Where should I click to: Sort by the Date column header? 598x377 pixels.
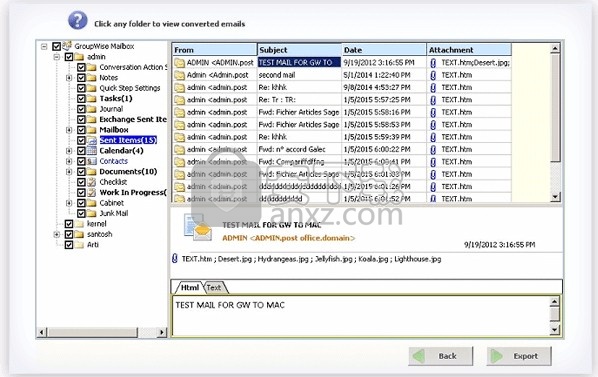pos(384,50)
